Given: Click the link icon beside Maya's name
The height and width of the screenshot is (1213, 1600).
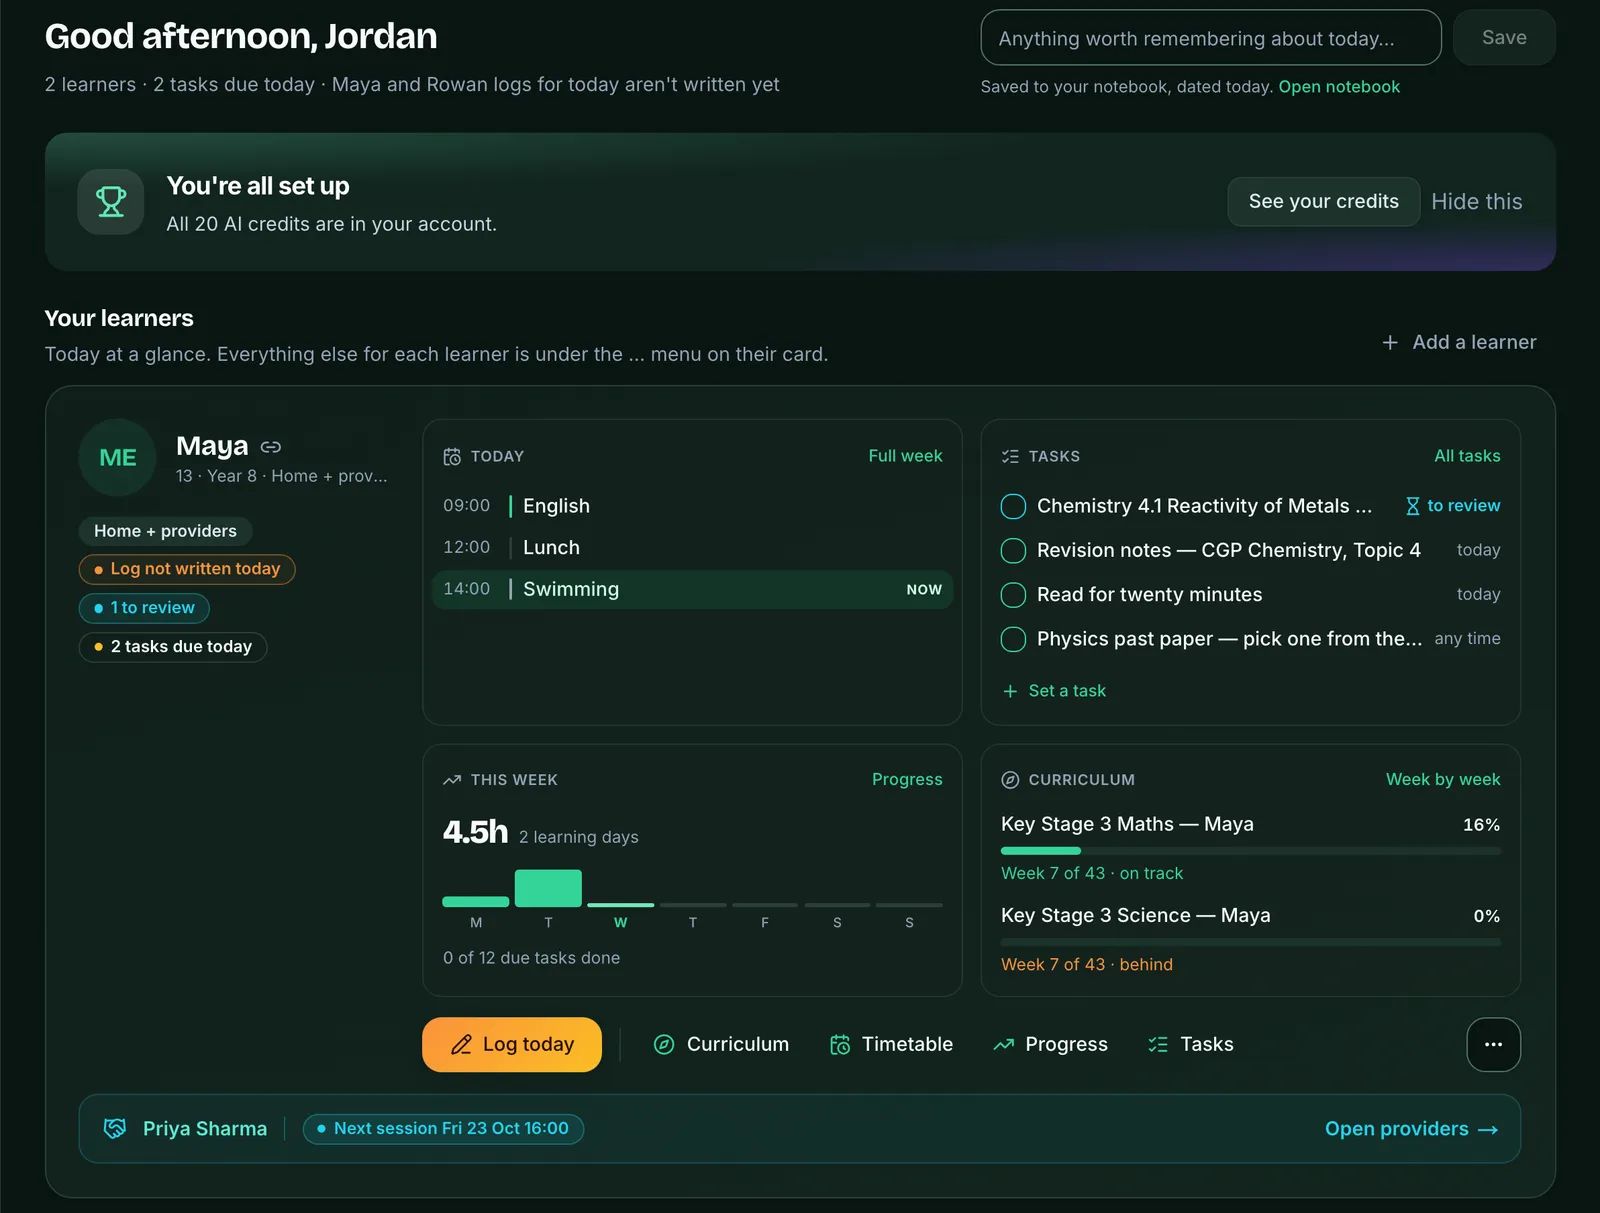Looking at the screenshot, I should [271, 447].
